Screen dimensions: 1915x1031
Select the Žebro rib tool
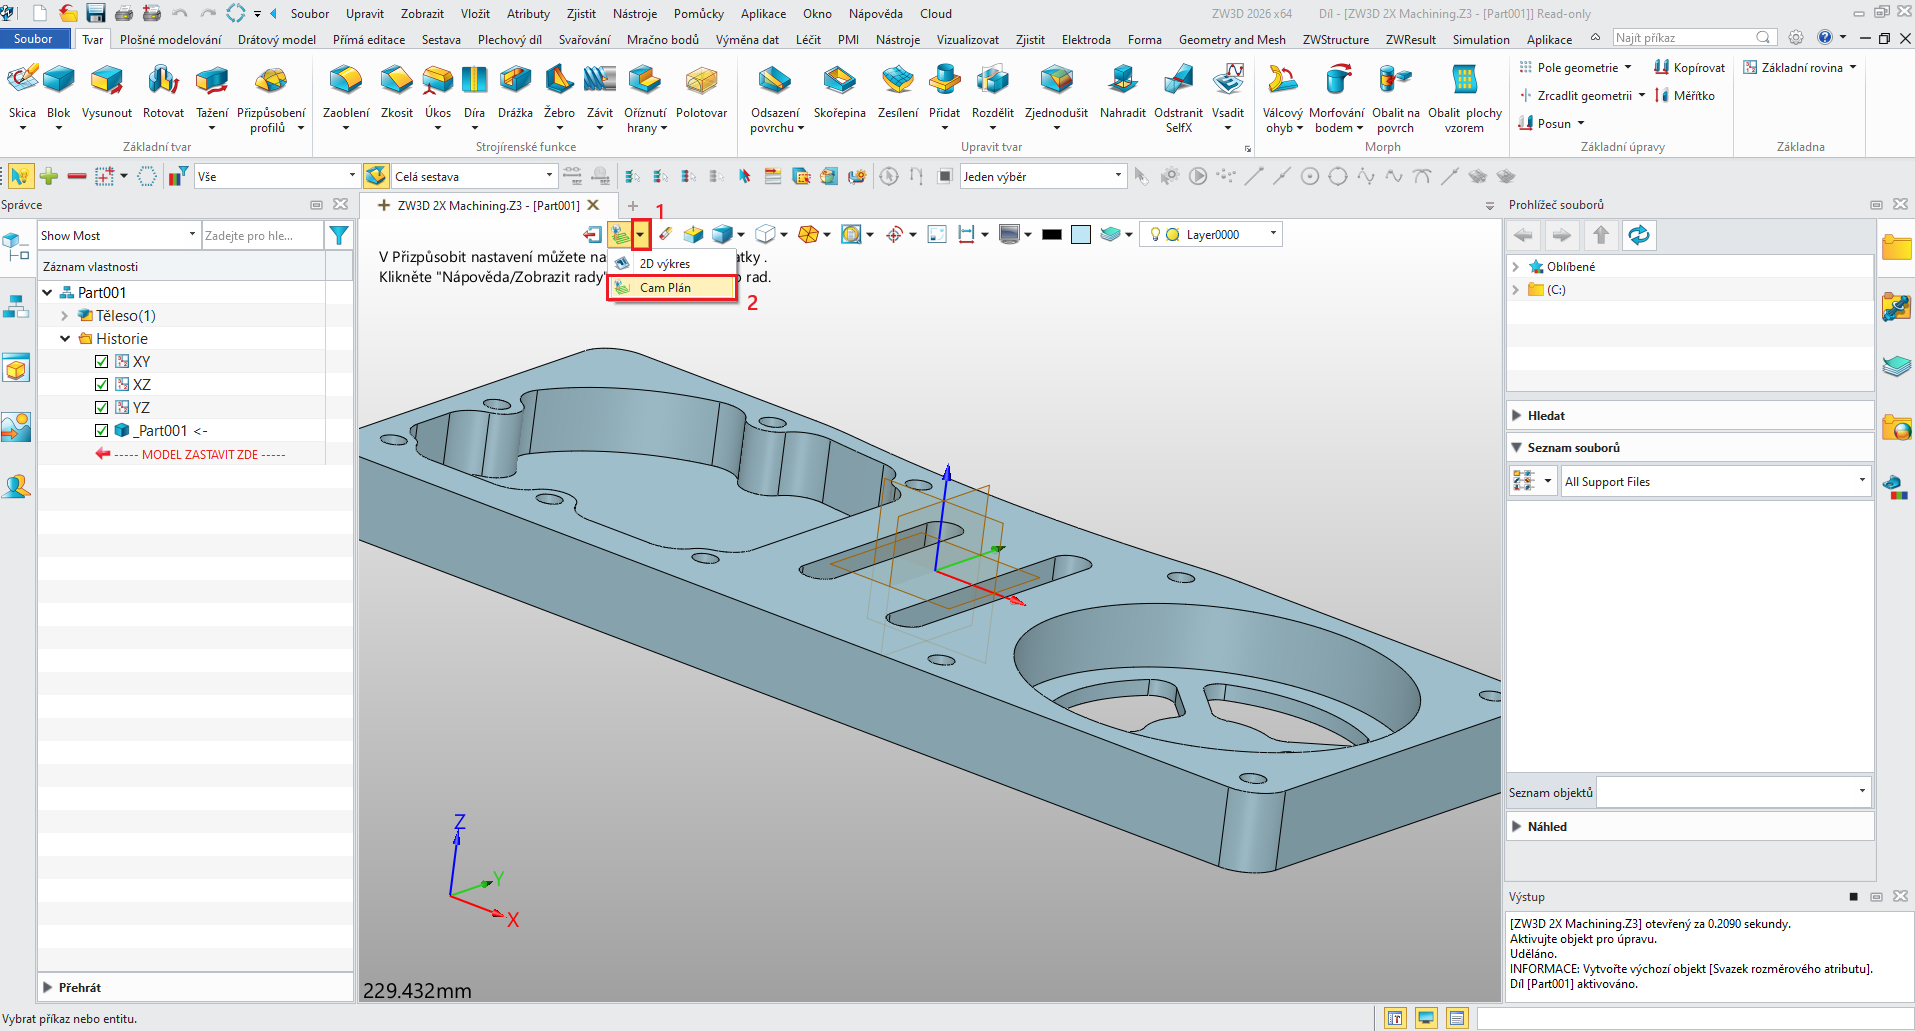click(559, 92)
